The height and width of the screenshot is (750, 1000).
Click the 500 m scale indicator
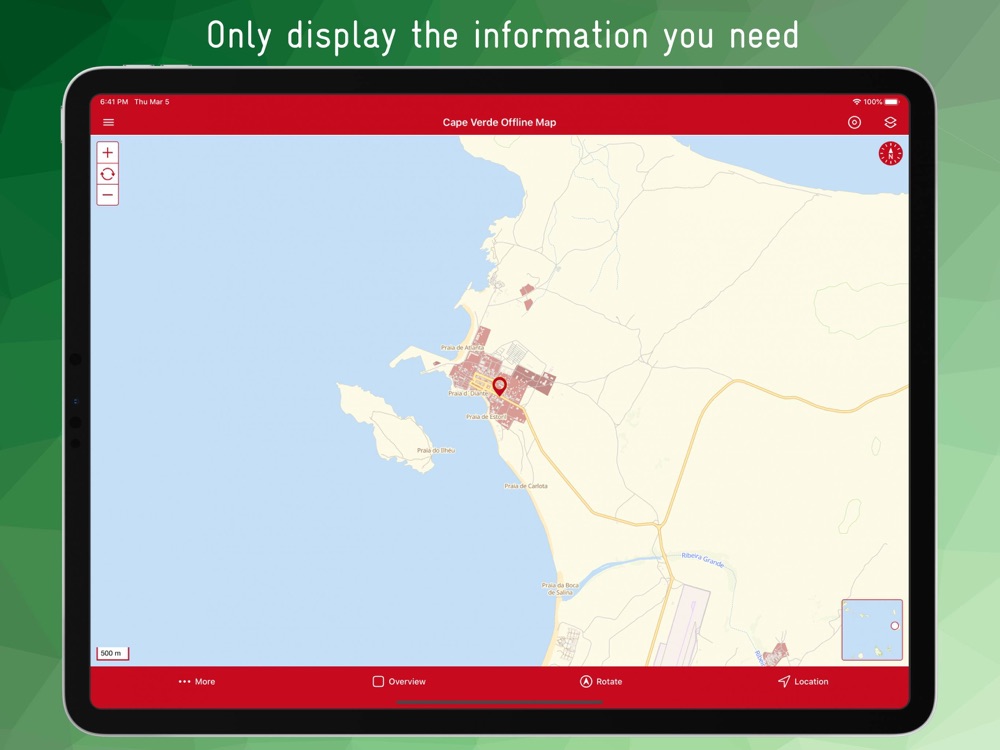click(x=112, y=653)
